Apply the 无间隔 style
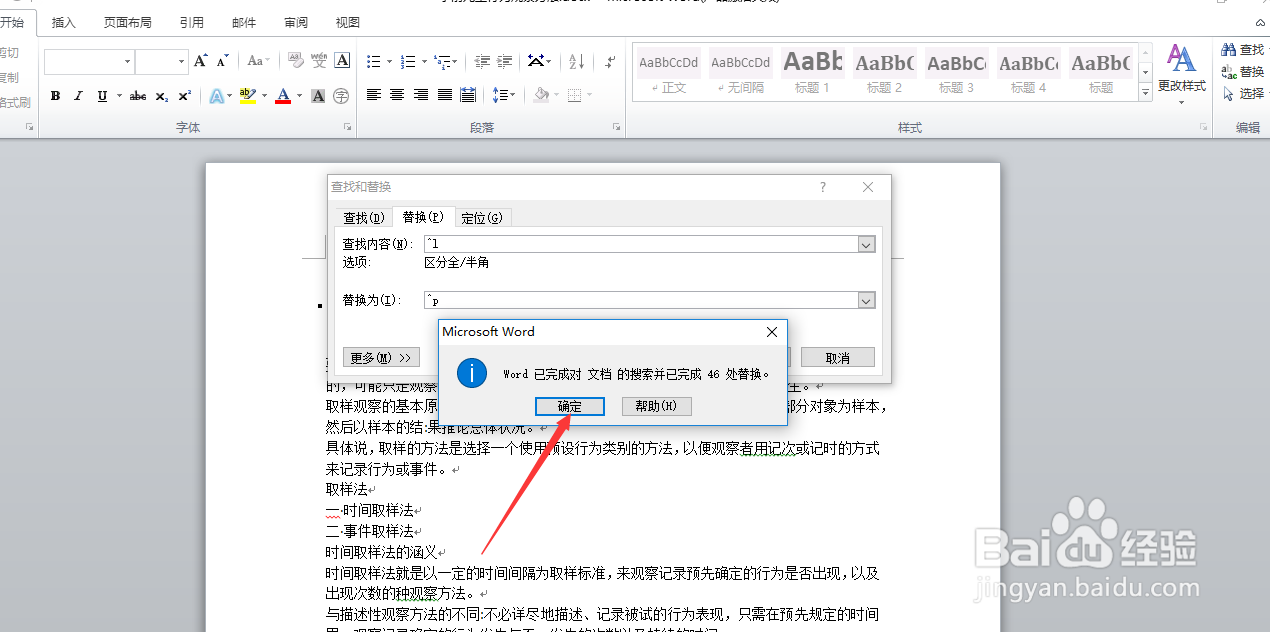Viewport: 1270px width, 632px height. coord(741,71)
